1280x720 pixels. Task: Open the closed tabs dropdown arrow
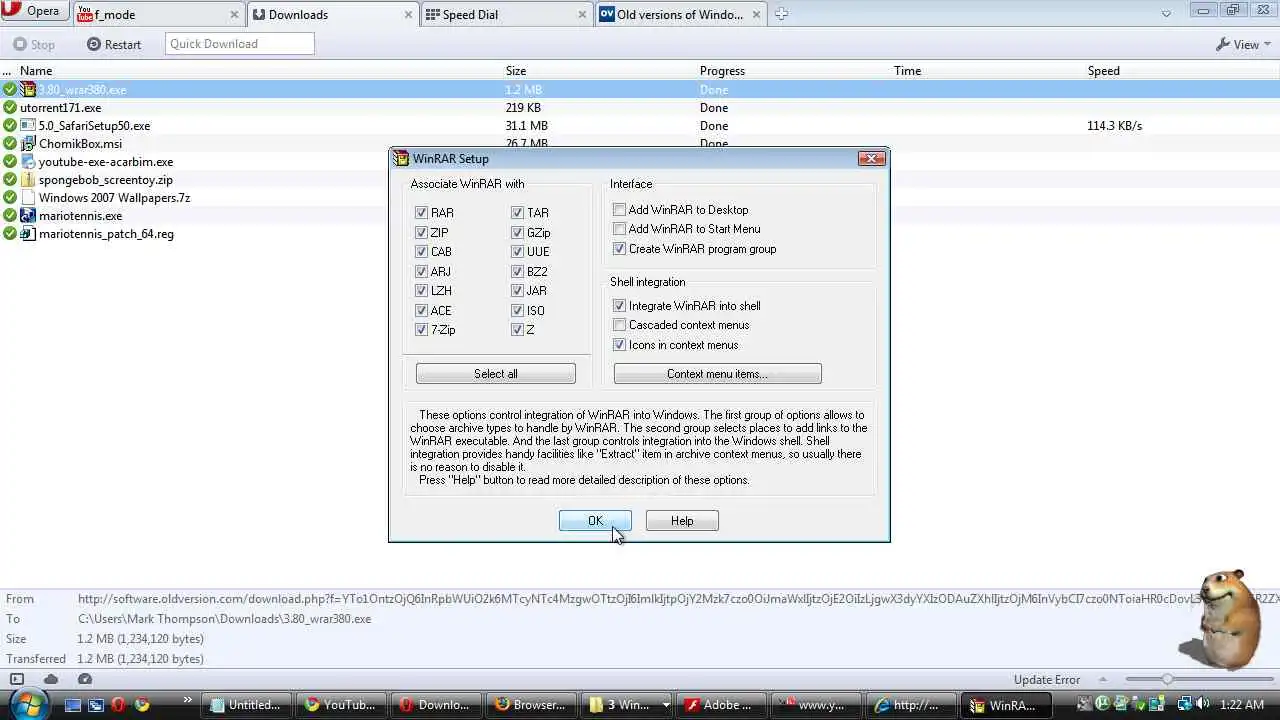(x=1166, y=14)
